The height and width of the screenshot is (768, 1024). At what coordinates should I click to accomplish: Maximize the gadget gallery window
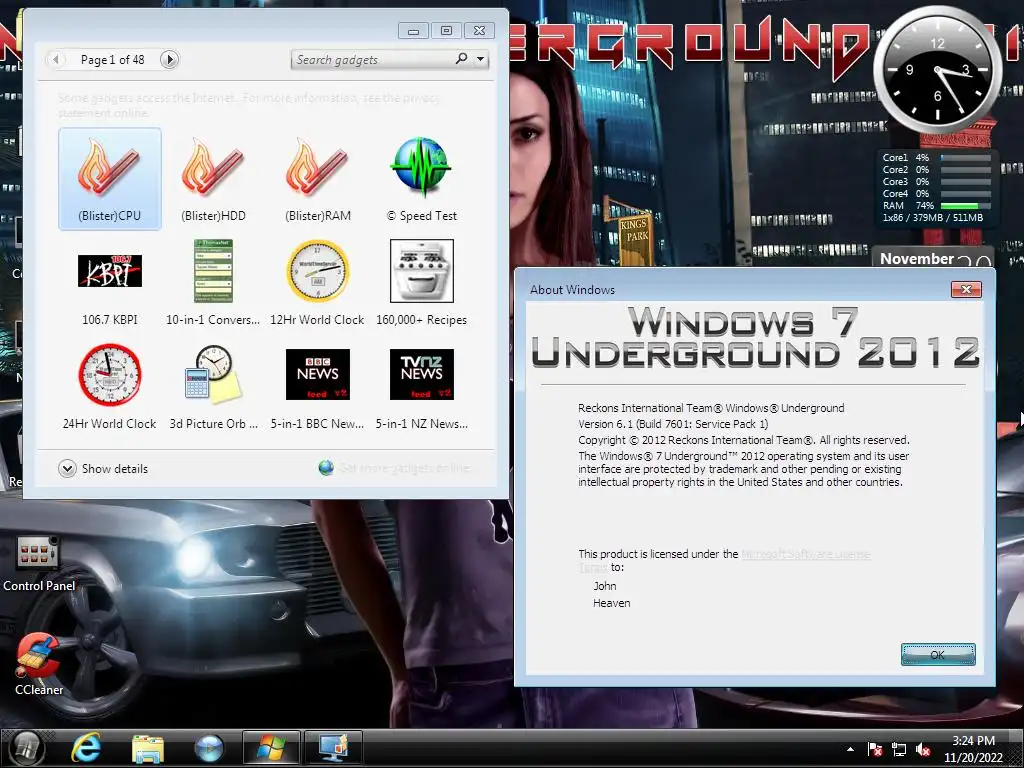click(446, 30)
